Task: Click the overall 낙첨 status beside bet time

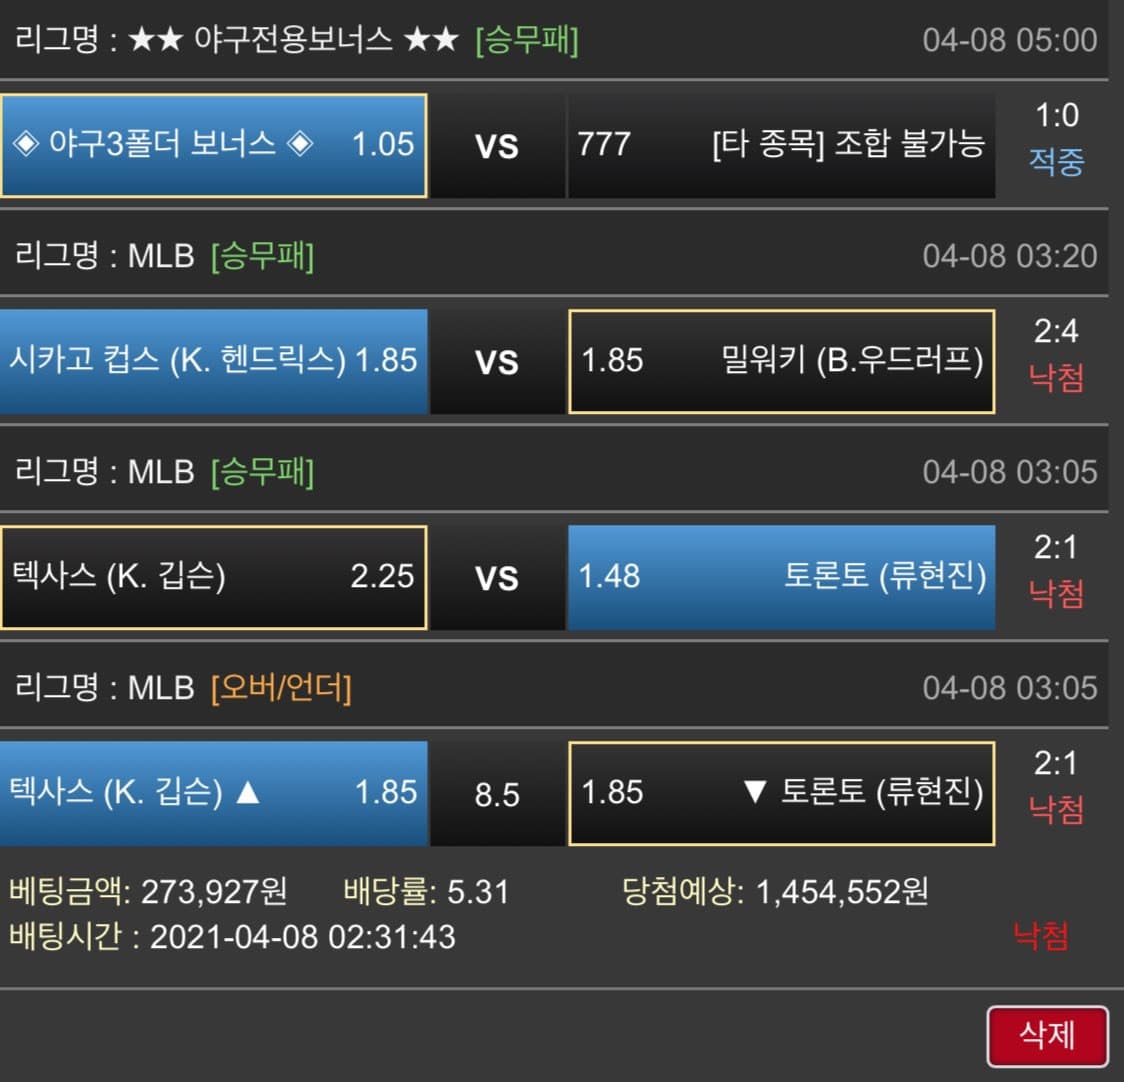Action: tap(1040, 936)
